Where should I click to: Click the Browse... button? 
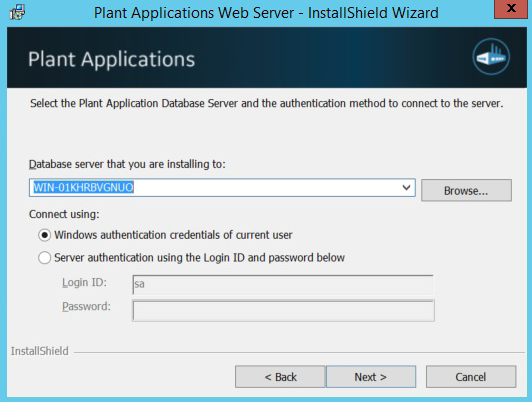pos(466,190)
